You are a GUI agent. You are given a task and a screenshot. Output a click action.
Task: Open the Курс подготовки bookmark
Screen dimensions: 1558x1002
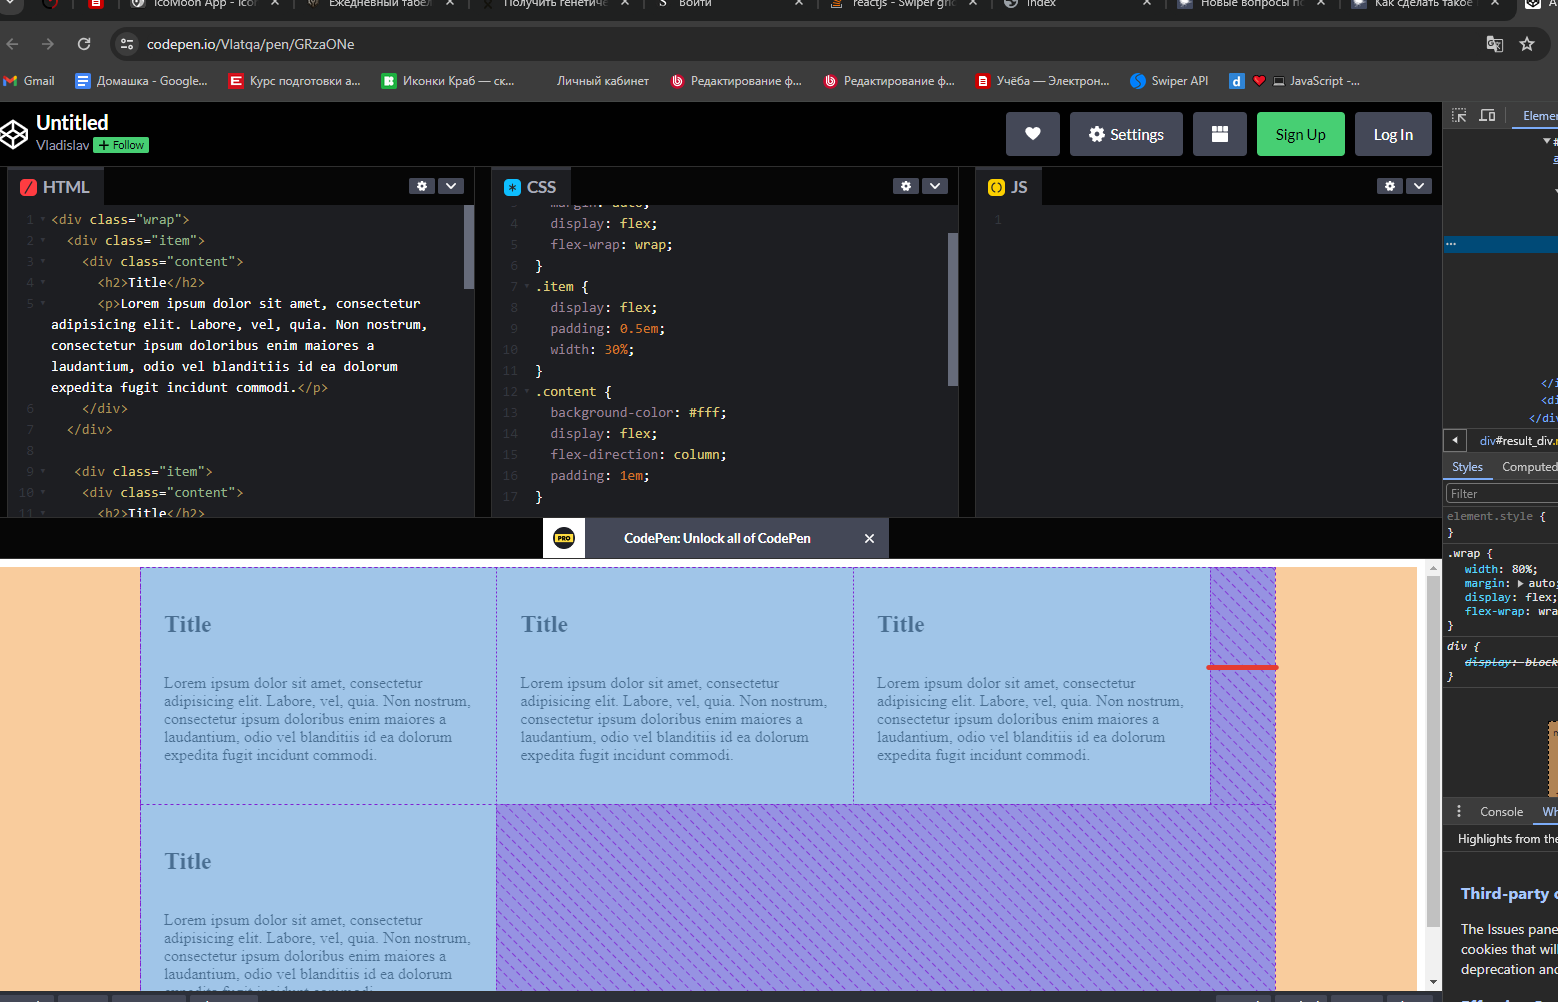[295, 81]
